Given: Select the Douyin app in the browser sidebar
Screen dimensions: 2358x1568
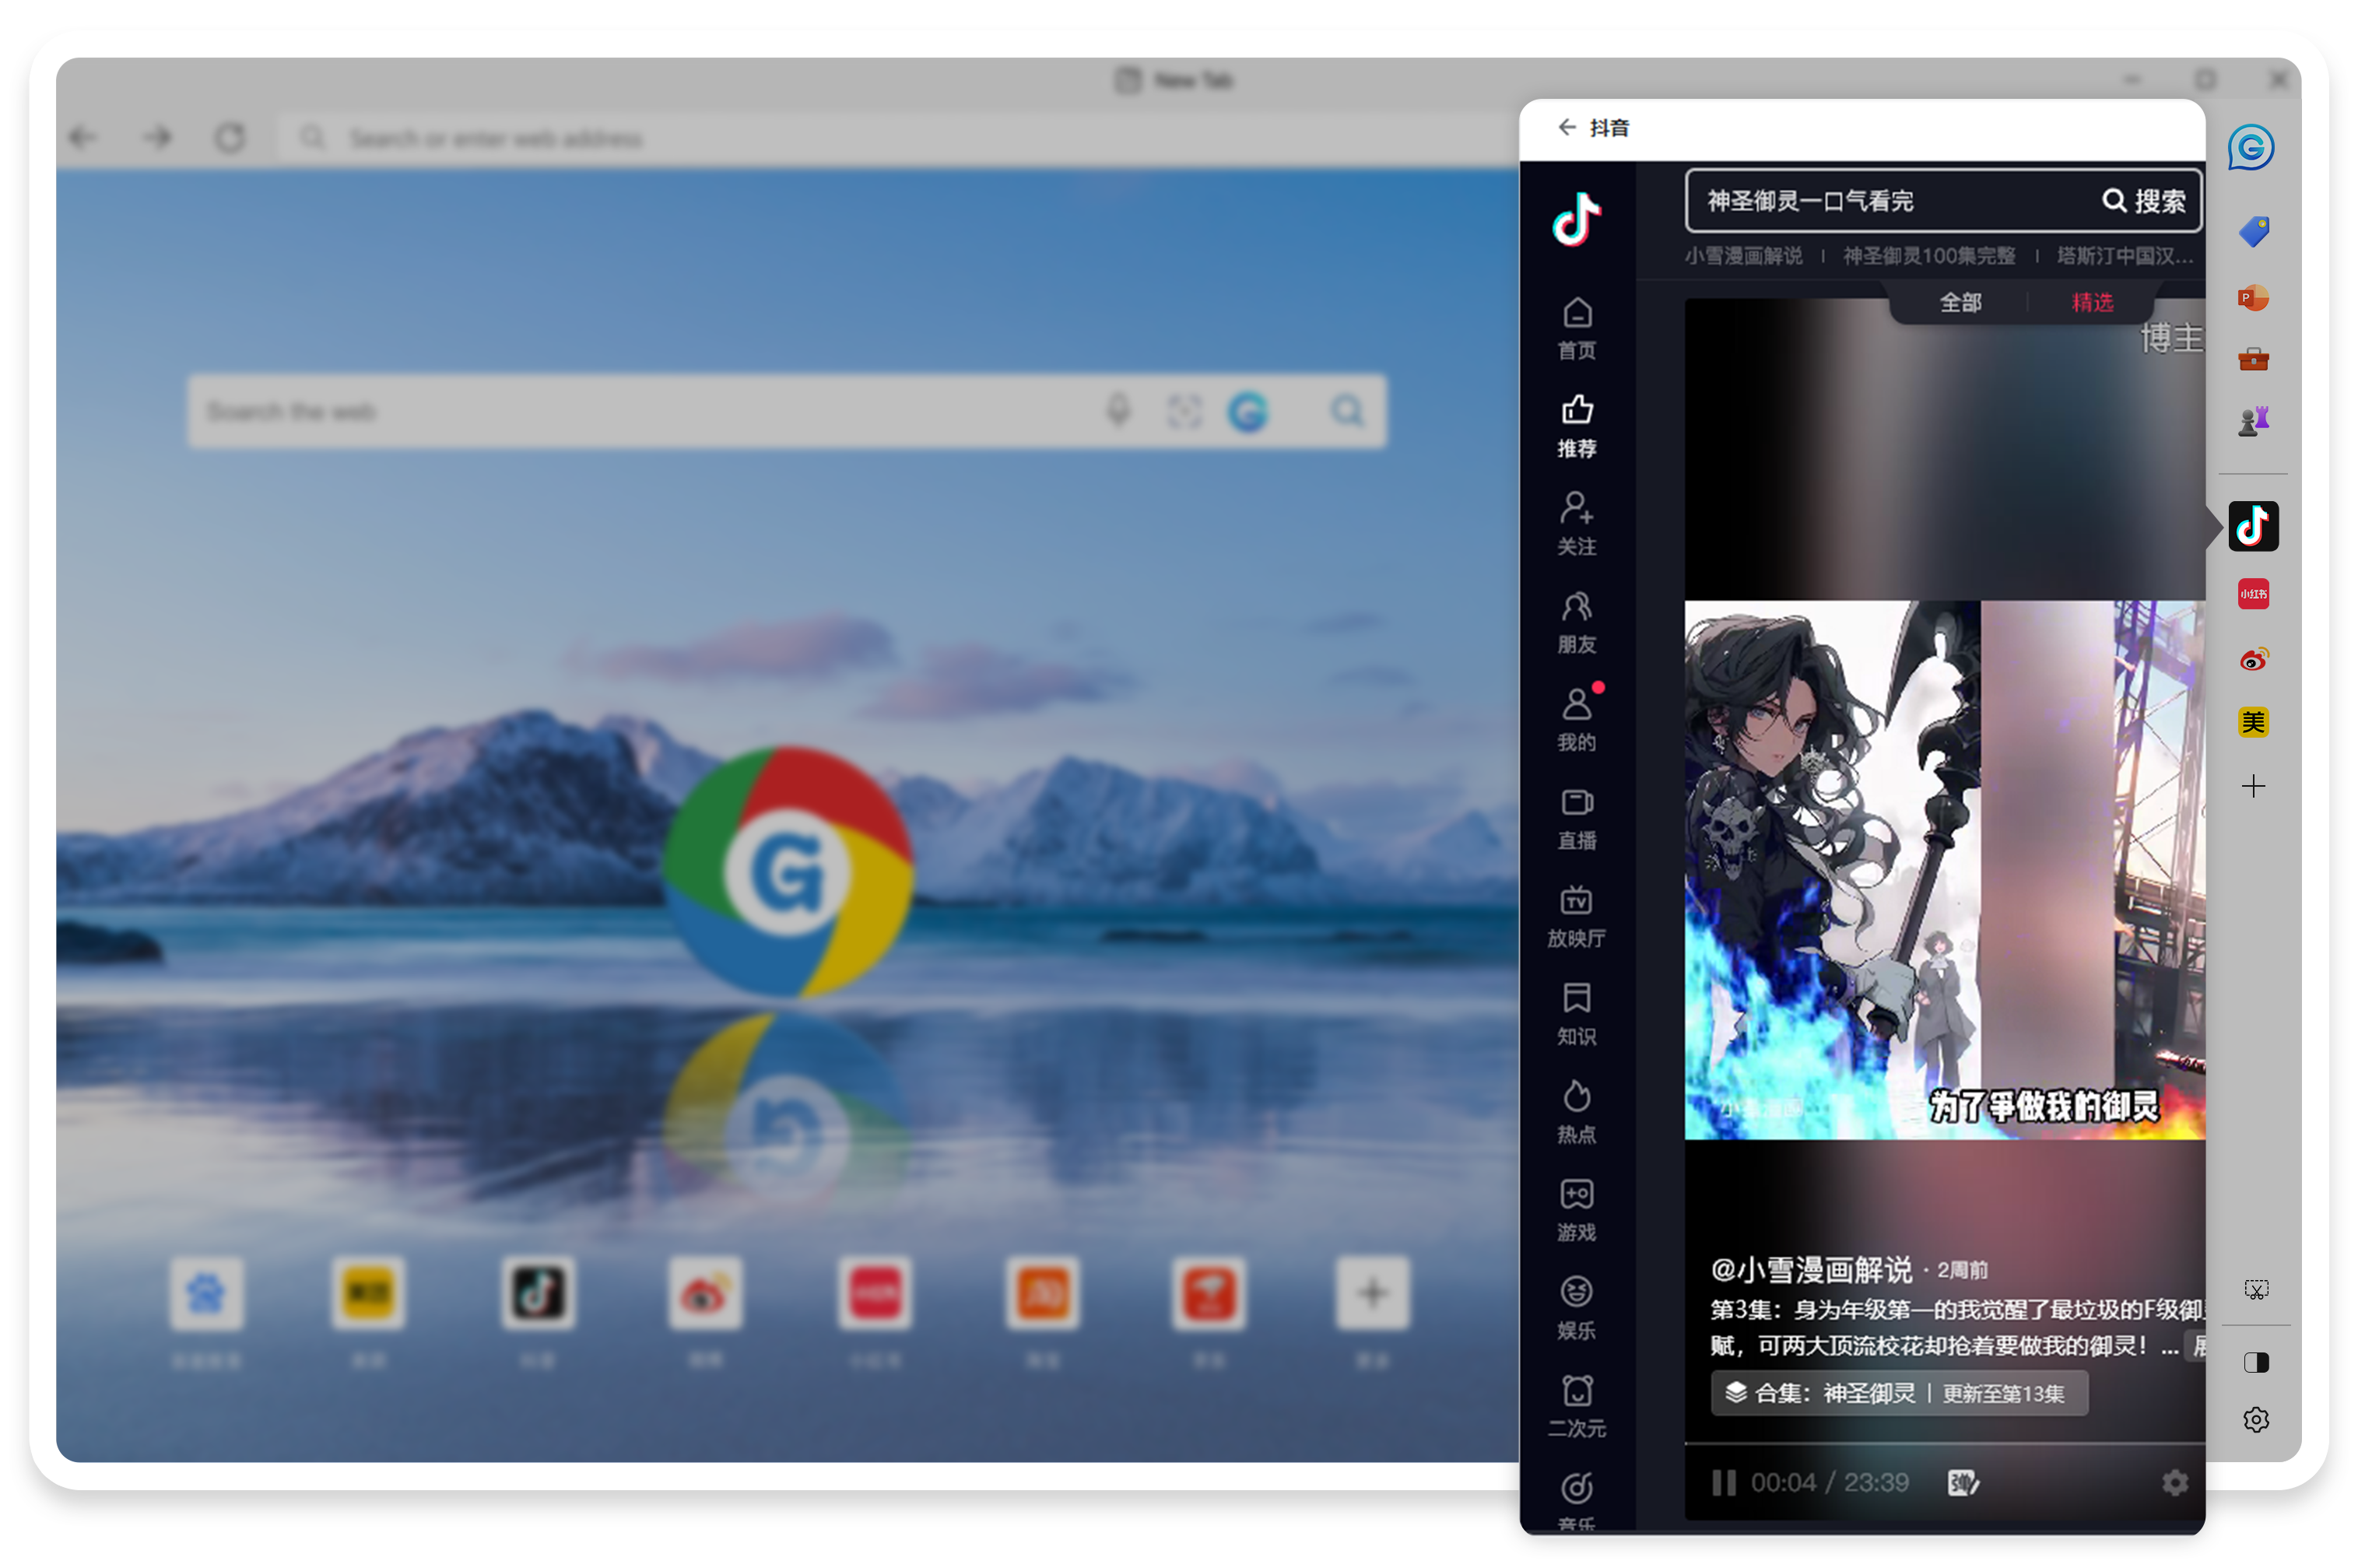Looking at the screenshot, I should point(2253,526).
